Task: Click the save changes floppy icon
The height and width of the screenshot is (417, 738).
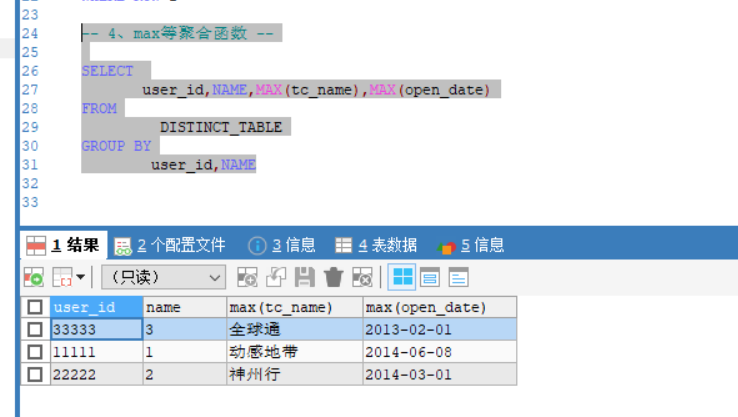Action: coord(305,277)
